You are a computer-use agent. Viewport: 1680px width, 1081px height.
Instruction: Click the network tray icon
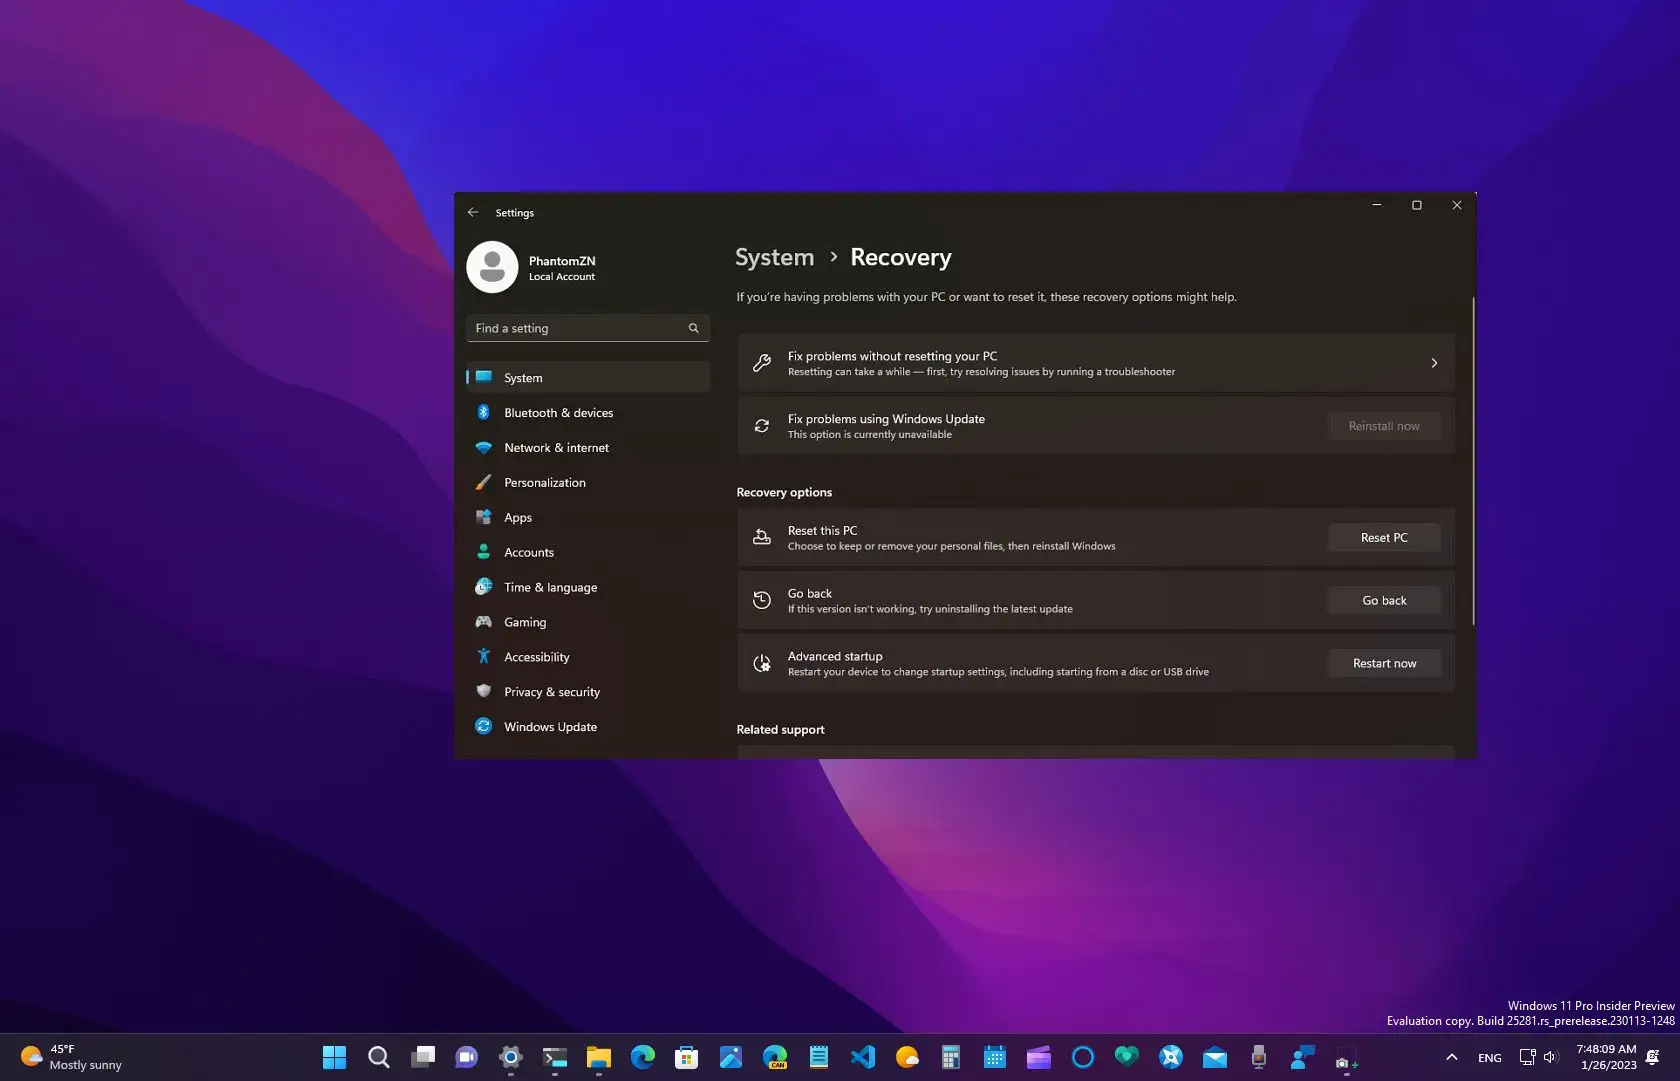(x=1527, y=1057)
